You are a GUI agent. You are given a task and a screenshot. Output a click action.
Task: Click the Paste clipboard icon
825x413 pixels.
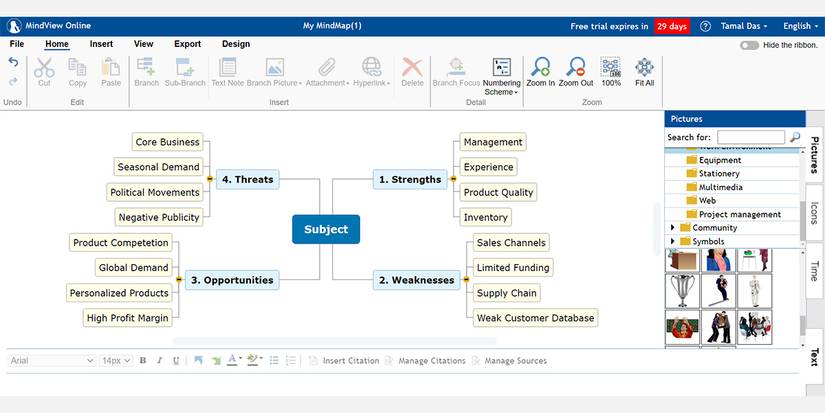click(111, 68)
